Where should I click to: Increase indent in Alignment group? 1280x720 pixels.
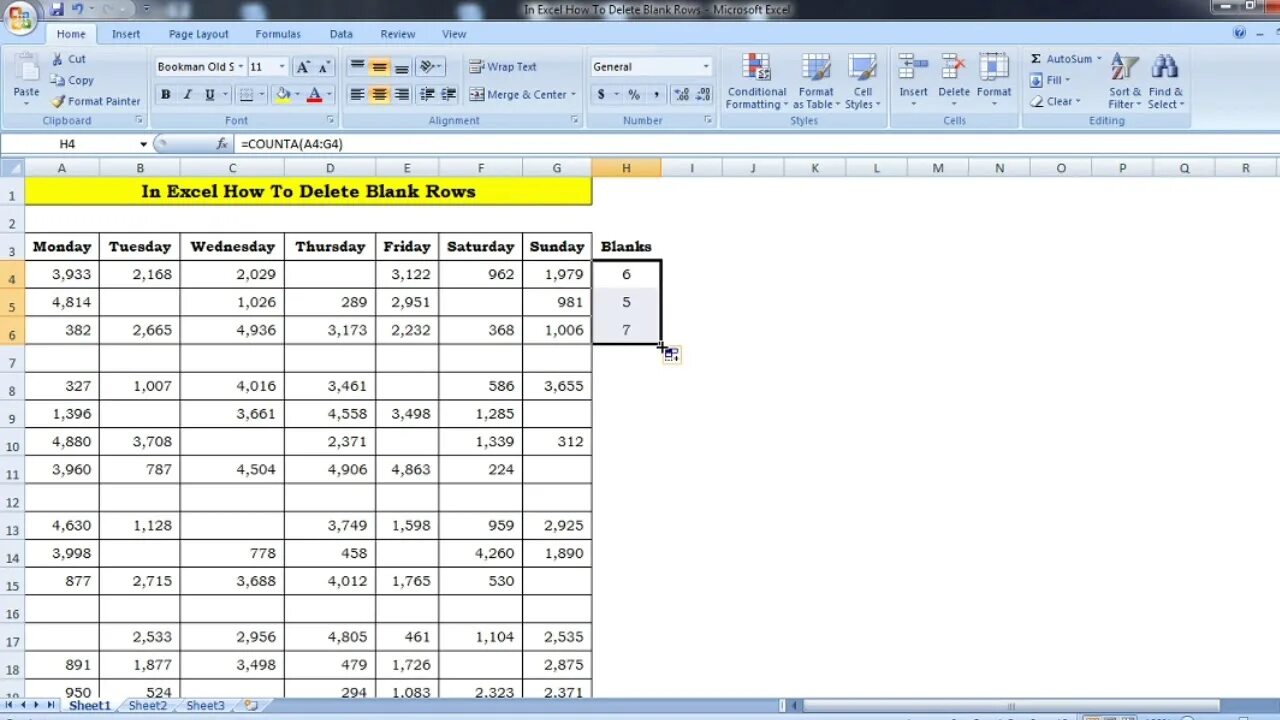tap(449, 95)
